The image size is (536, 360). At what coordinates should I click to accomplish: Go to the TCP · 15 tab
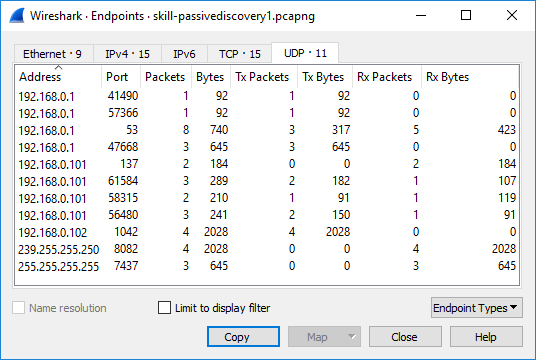(x=240, y=54)
